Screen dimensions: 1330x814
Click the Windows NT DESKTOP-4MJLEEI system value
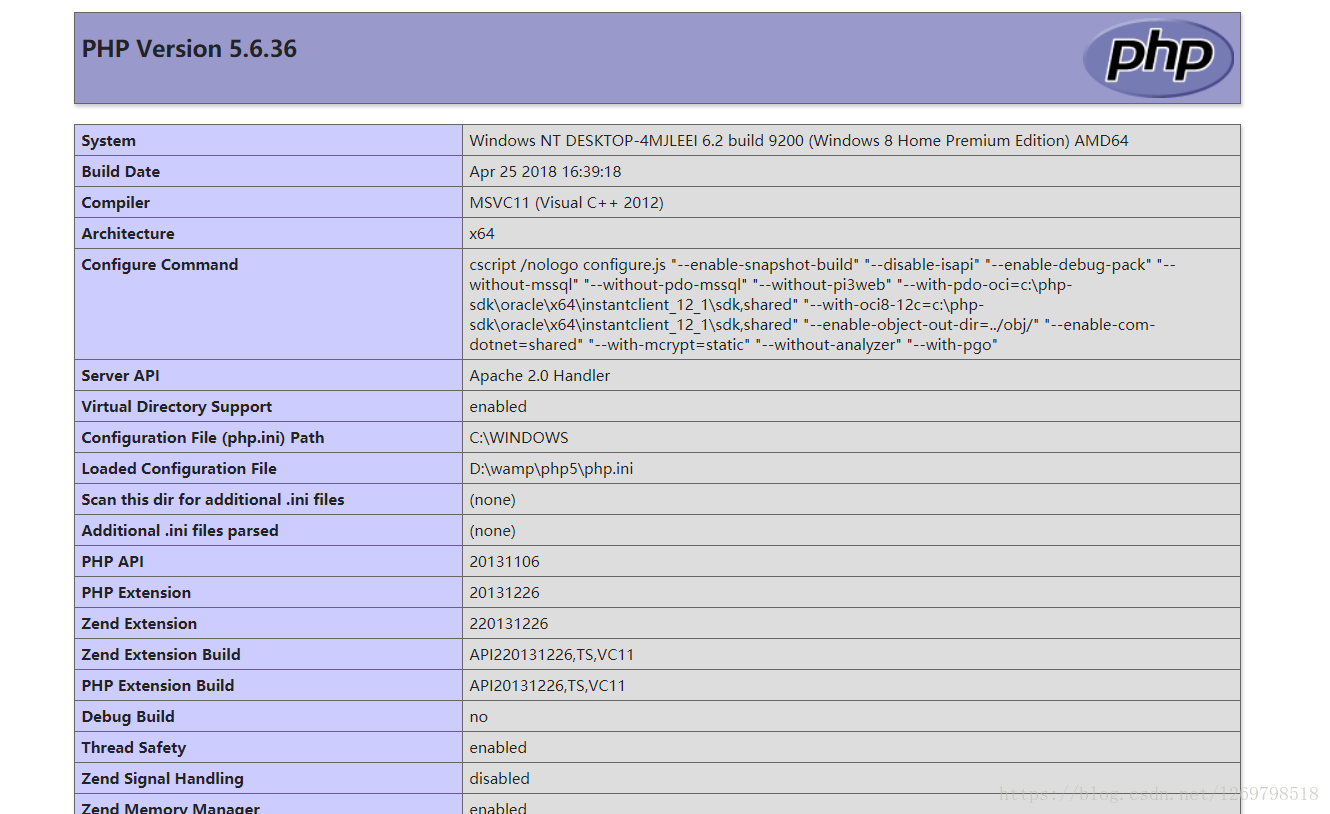799,141
